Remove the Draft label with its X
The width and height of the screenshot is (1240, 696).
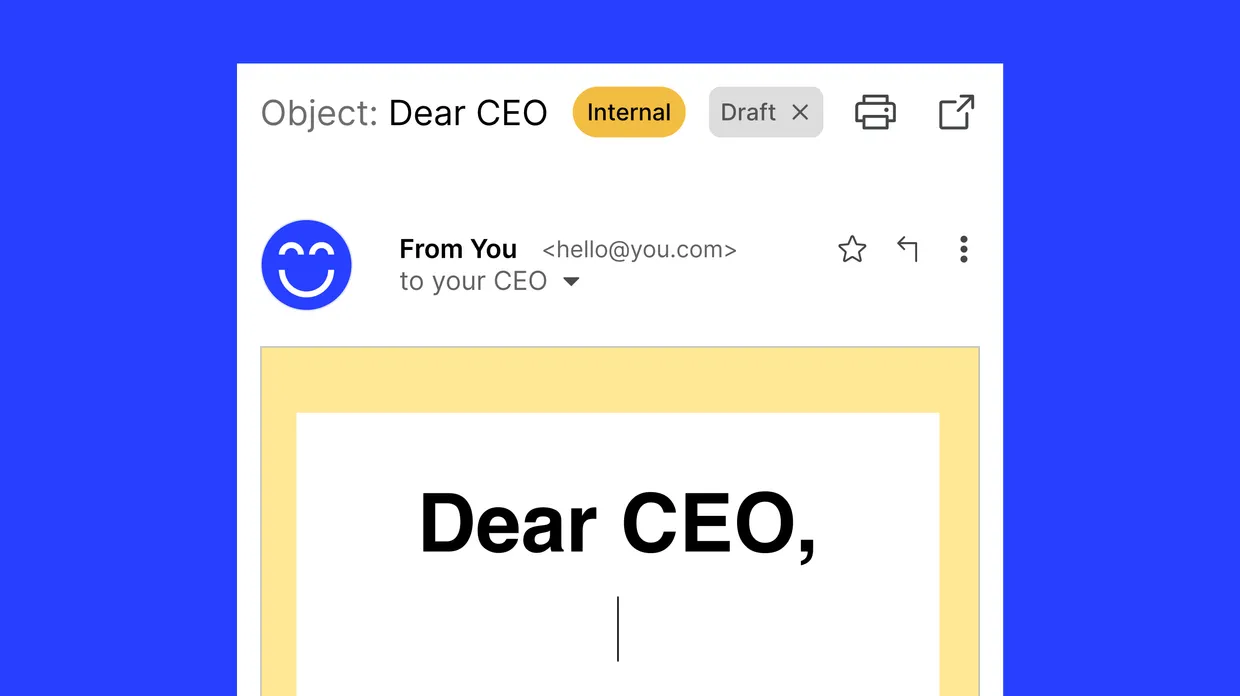click(x=800, y=112)
